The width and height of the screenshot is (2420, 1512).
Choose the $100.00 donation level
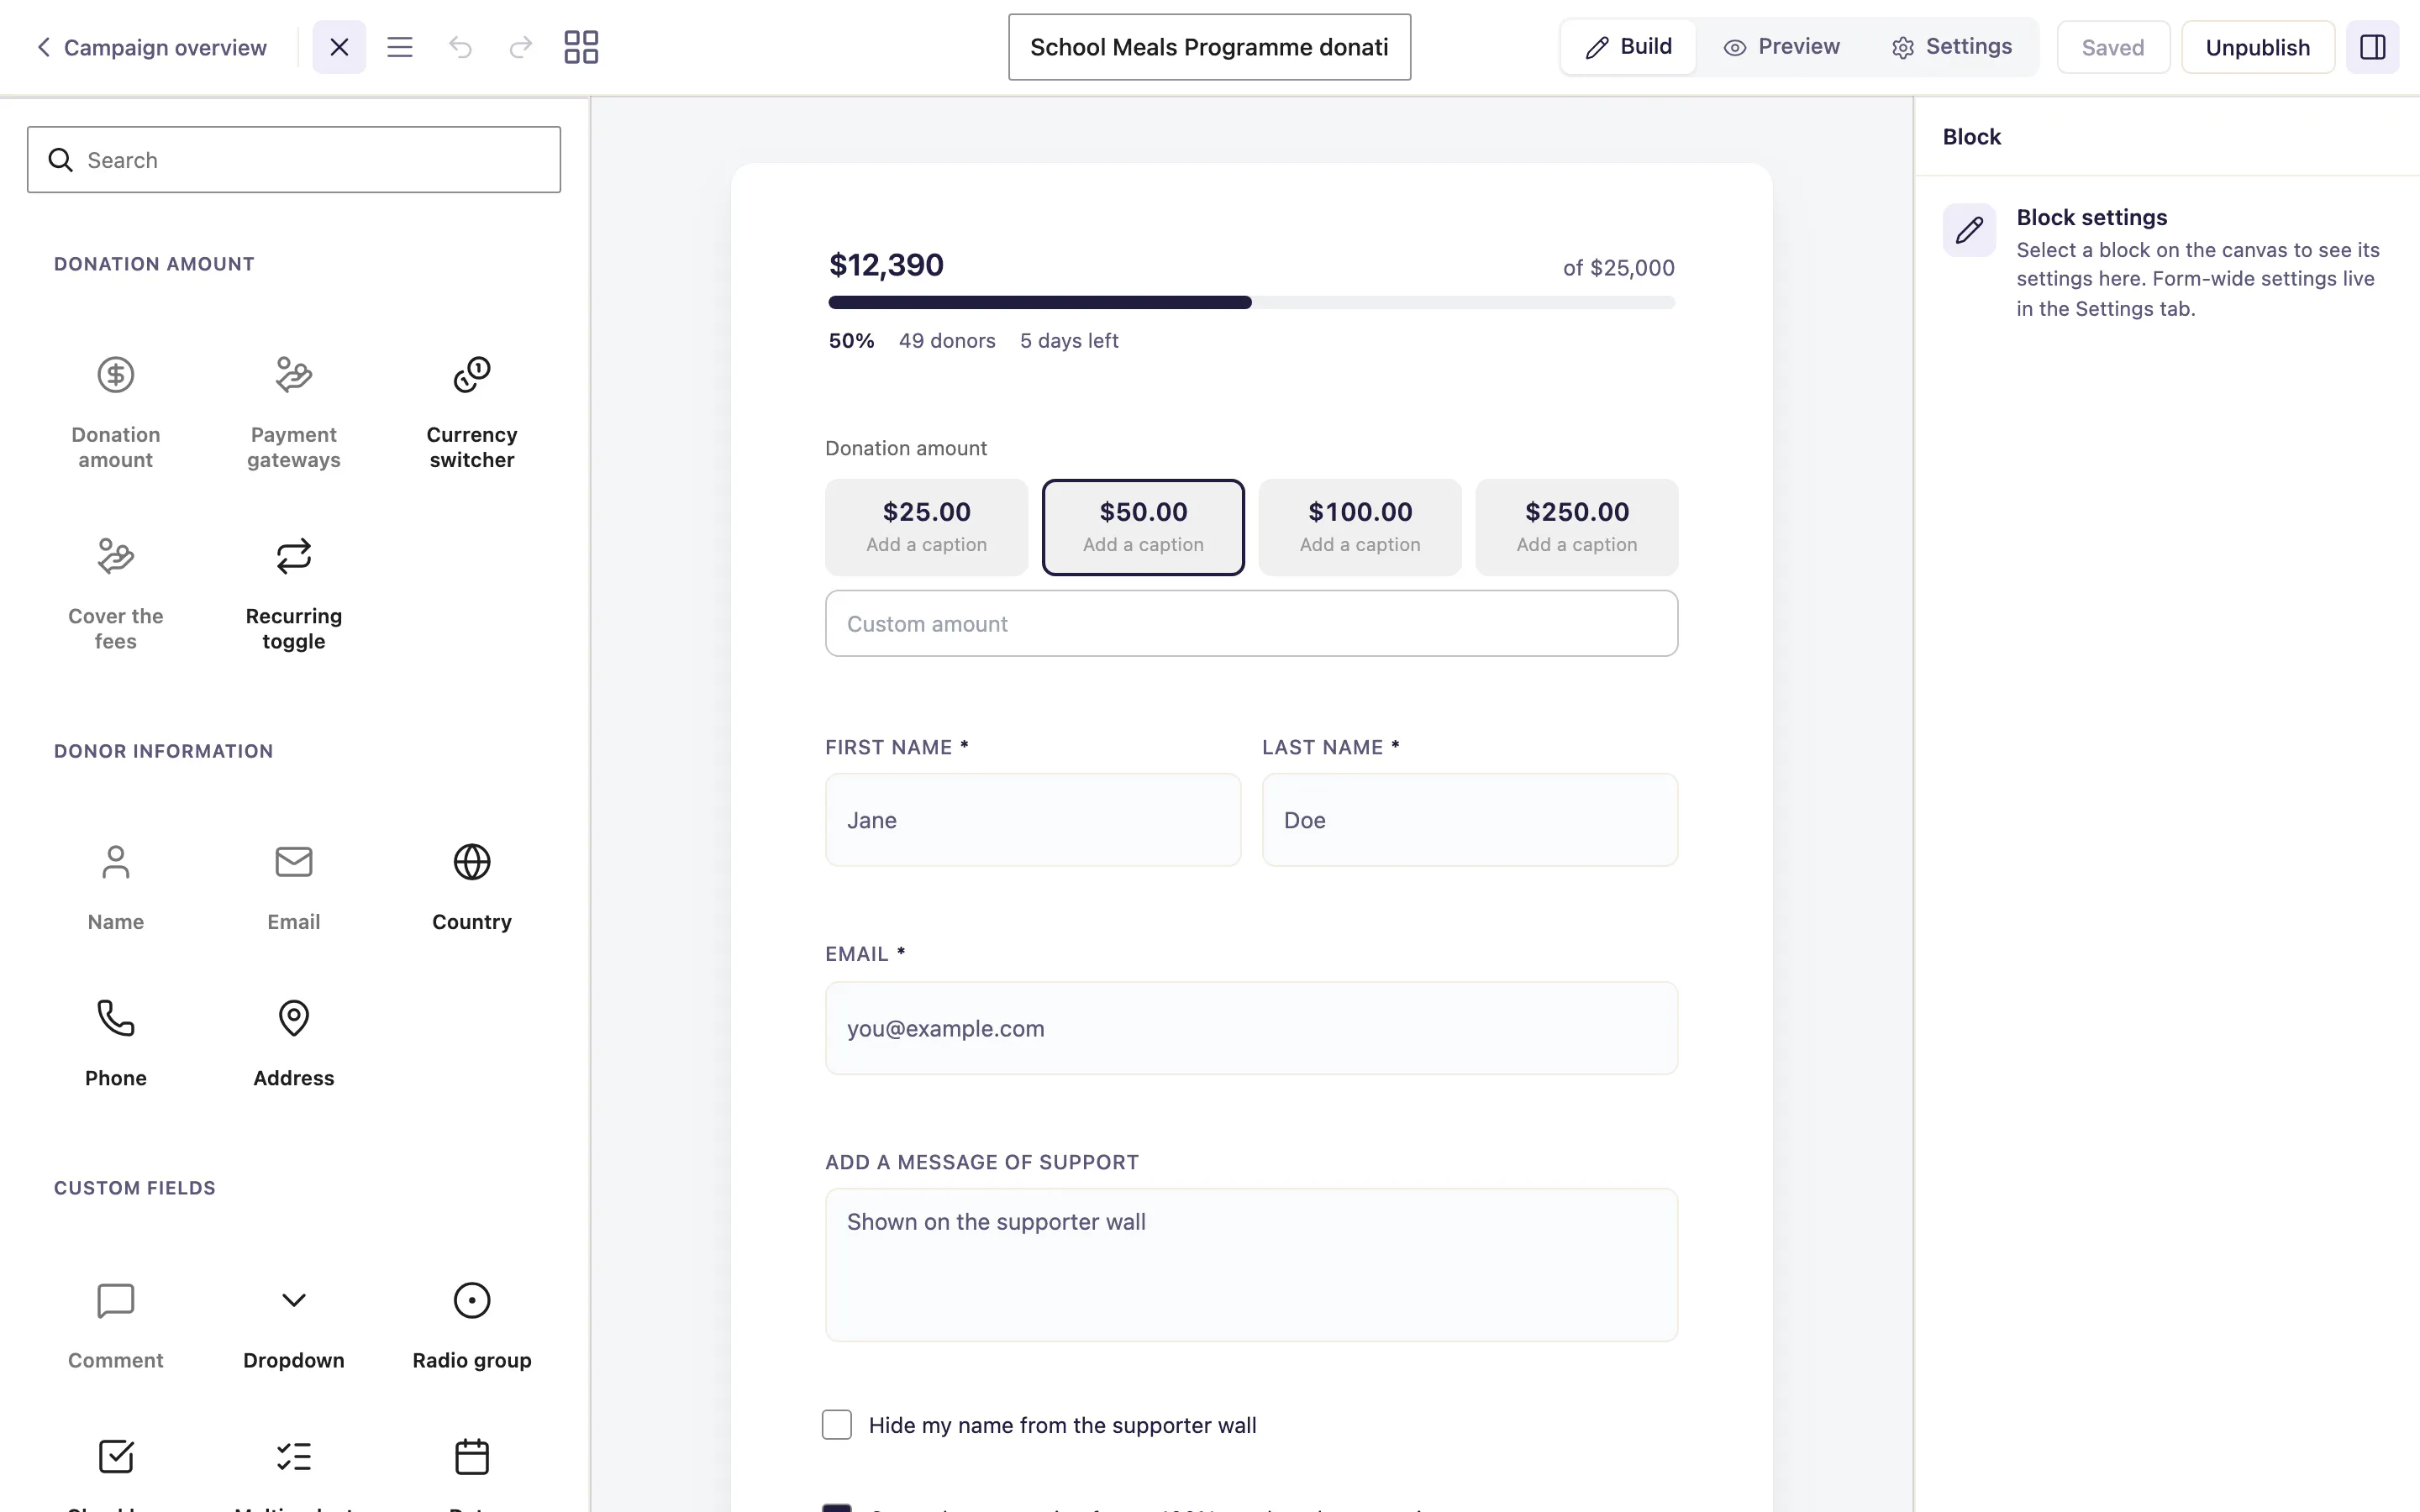click(x=1360, y=527)
